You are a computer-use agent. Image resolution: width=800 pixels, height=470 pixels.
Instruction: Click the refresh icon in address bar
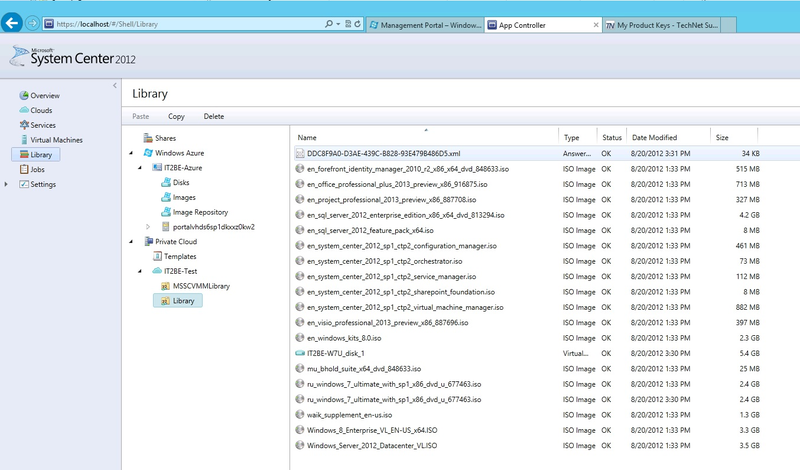pos(358,24)
